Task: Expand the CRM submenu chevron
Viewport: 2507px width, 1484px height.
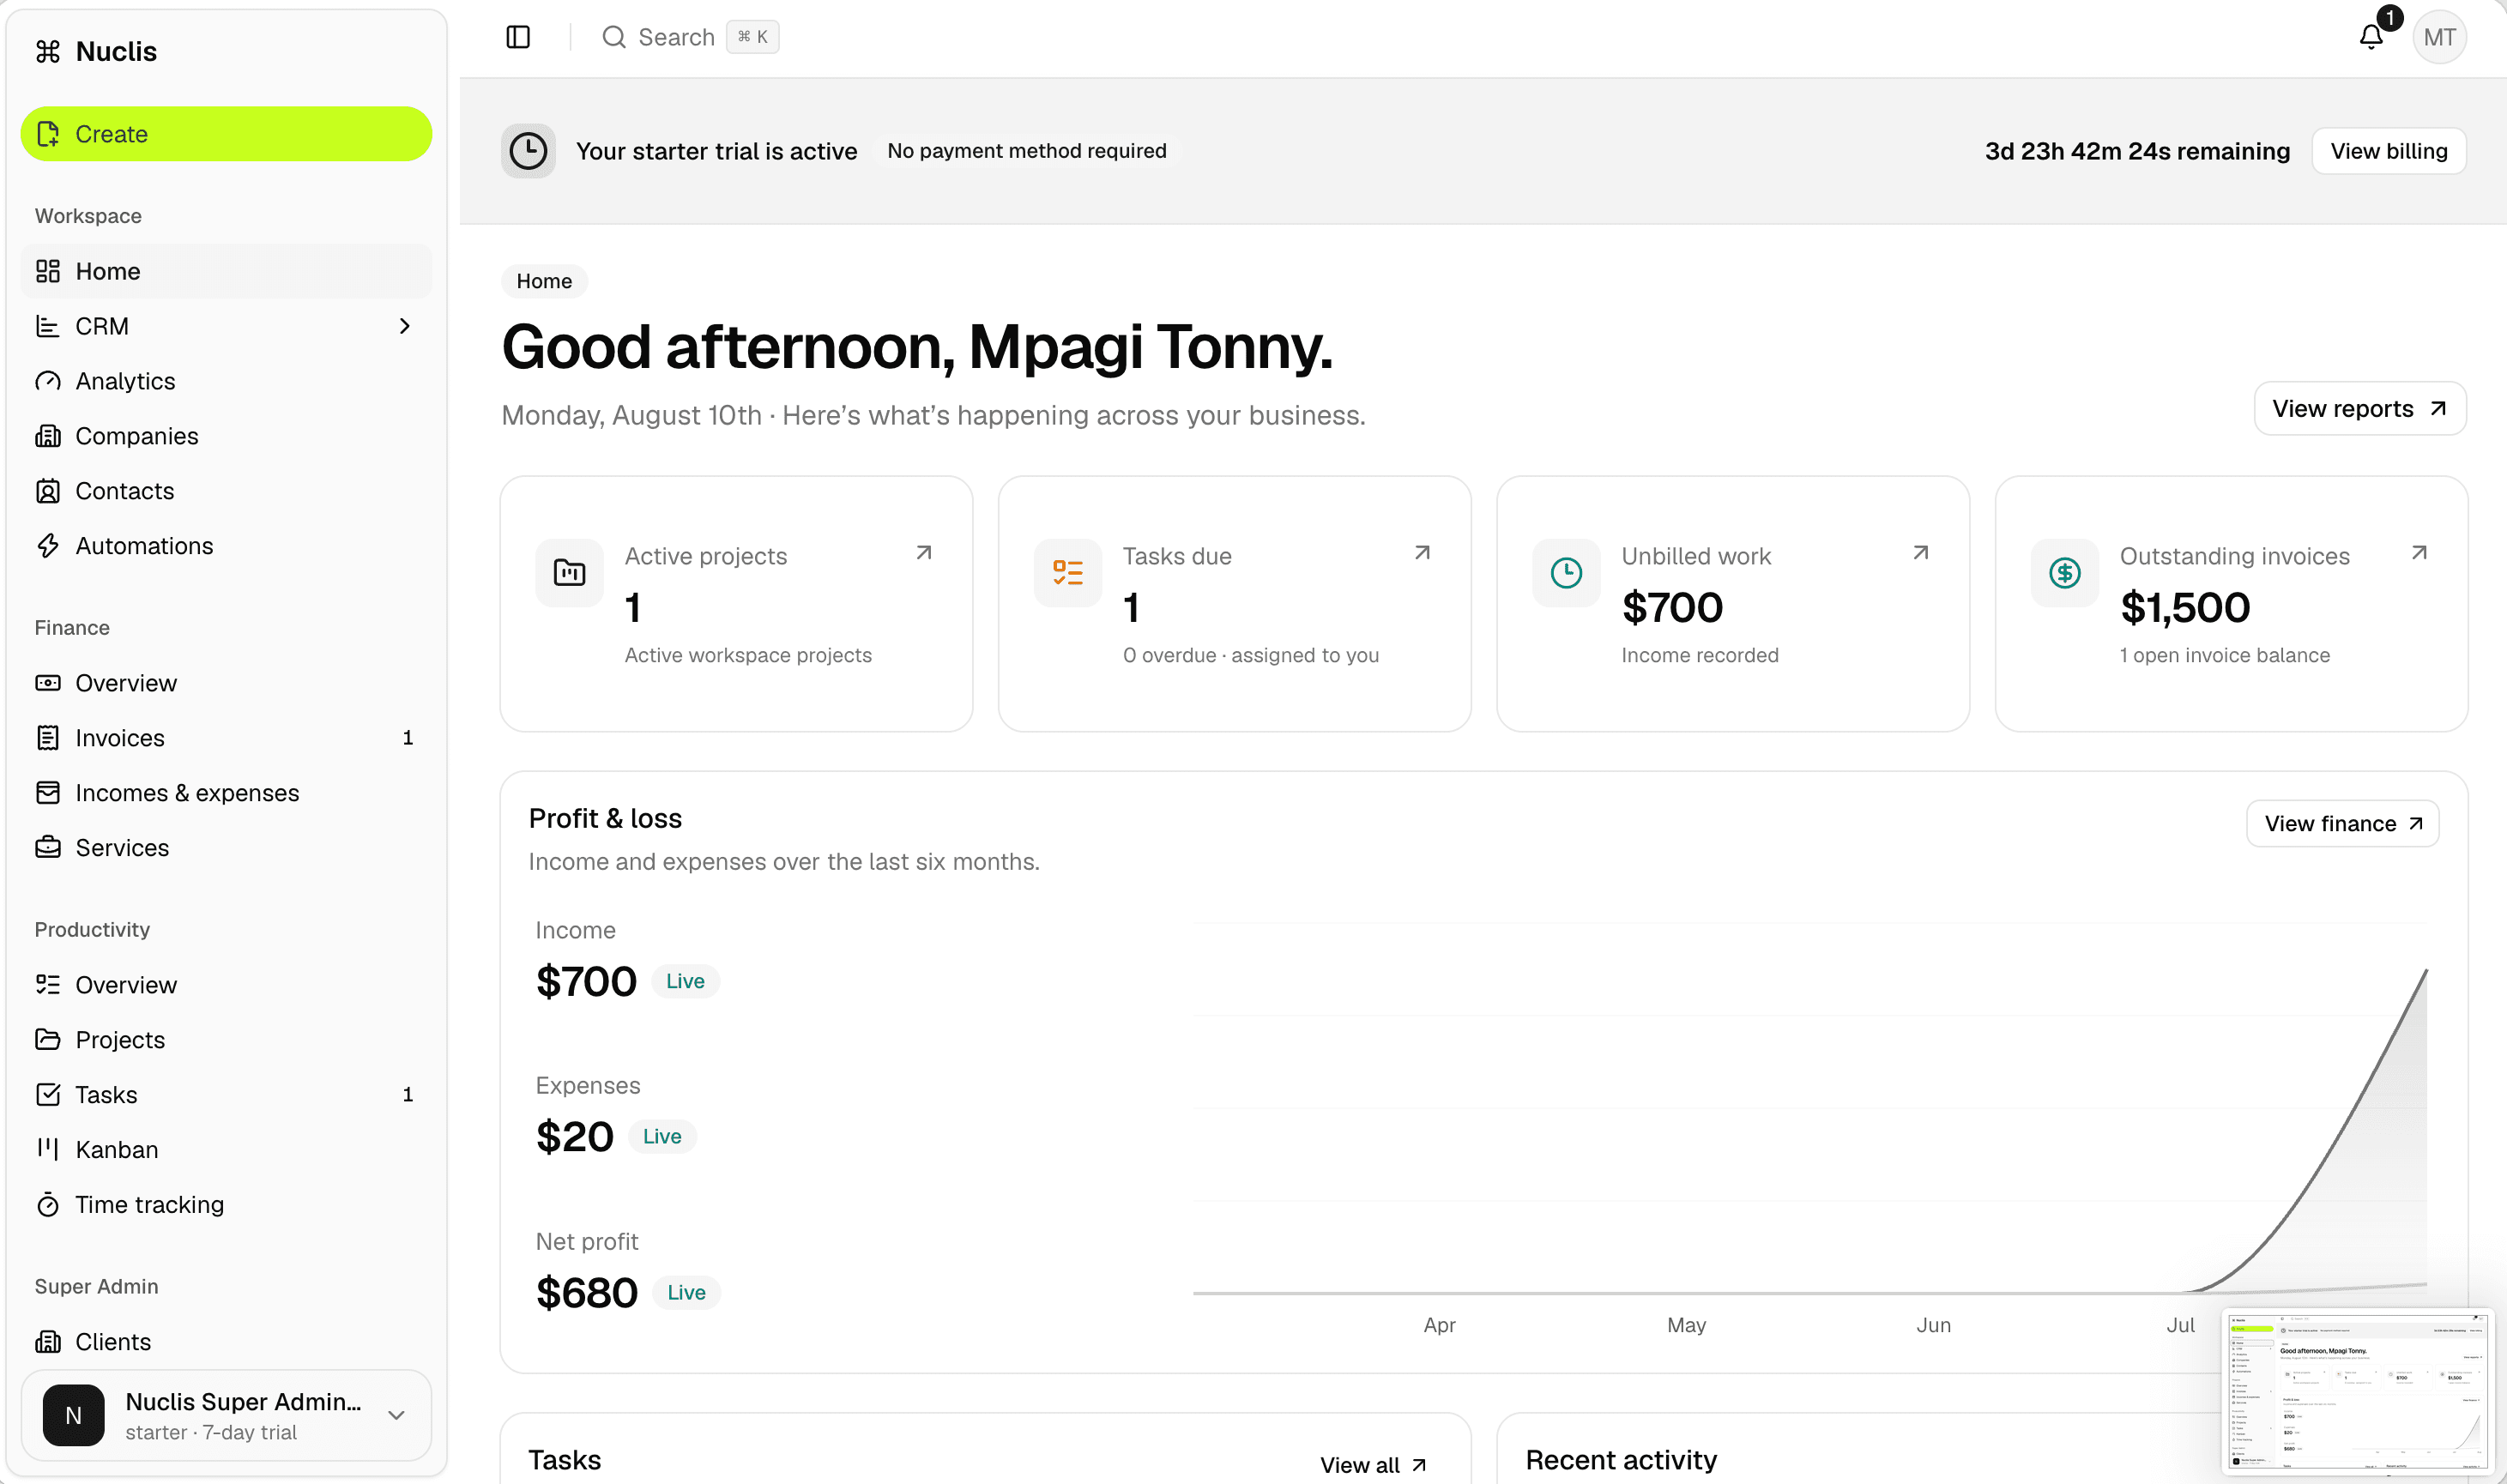Action: [405, 326]
